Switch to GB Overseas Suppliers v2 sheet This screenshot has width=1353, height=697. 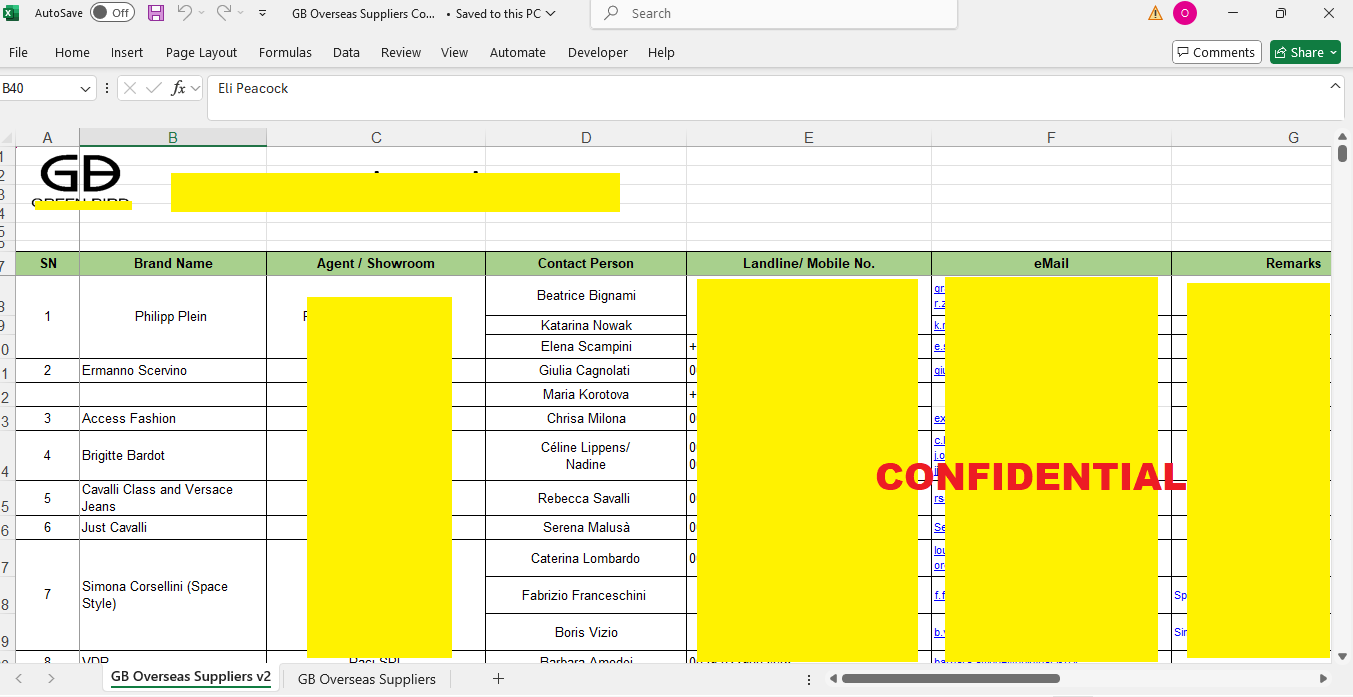click(x=191, y=677)
